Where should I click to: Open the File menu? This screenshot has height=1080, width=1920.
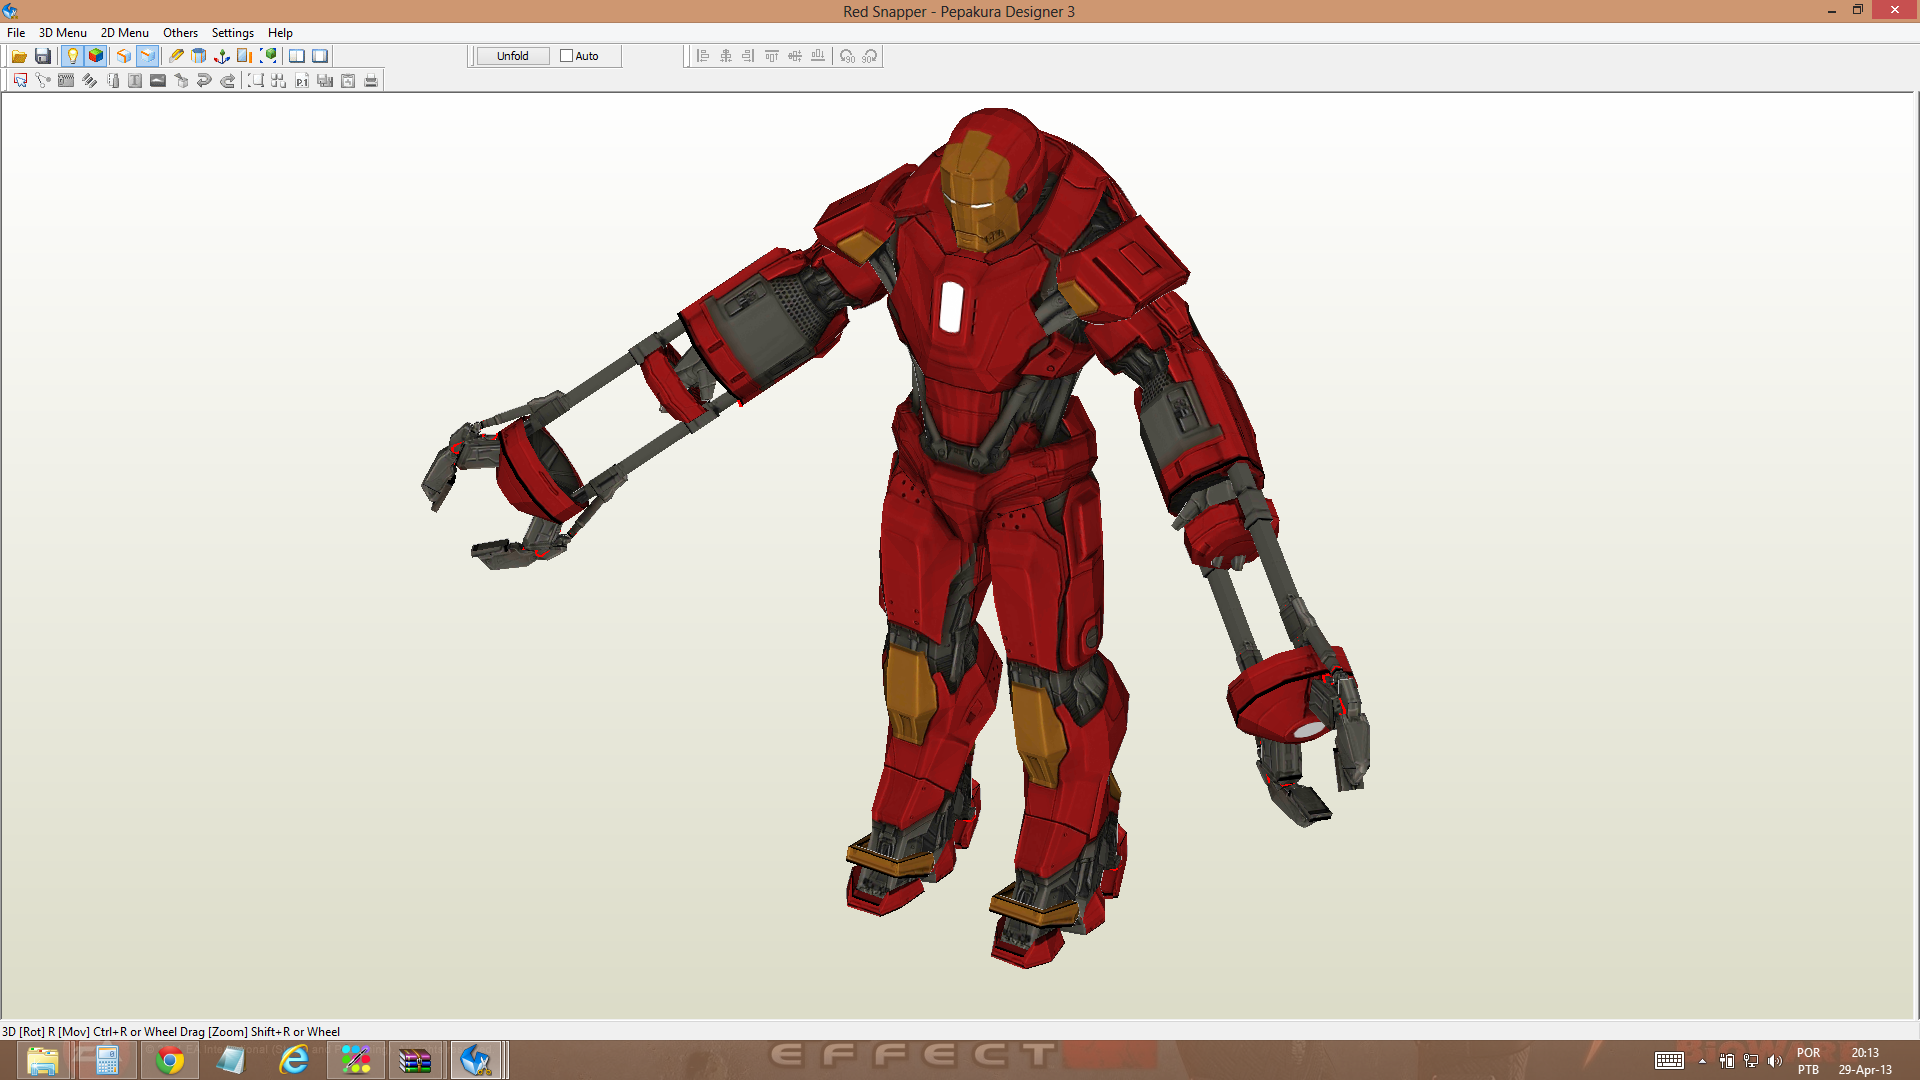click(x=16, y=33)
